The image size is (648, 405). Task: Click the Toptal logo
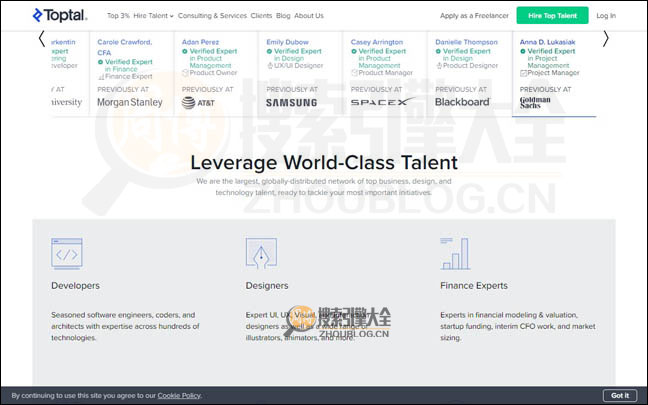pyautogui.click(x=60, y=15)
